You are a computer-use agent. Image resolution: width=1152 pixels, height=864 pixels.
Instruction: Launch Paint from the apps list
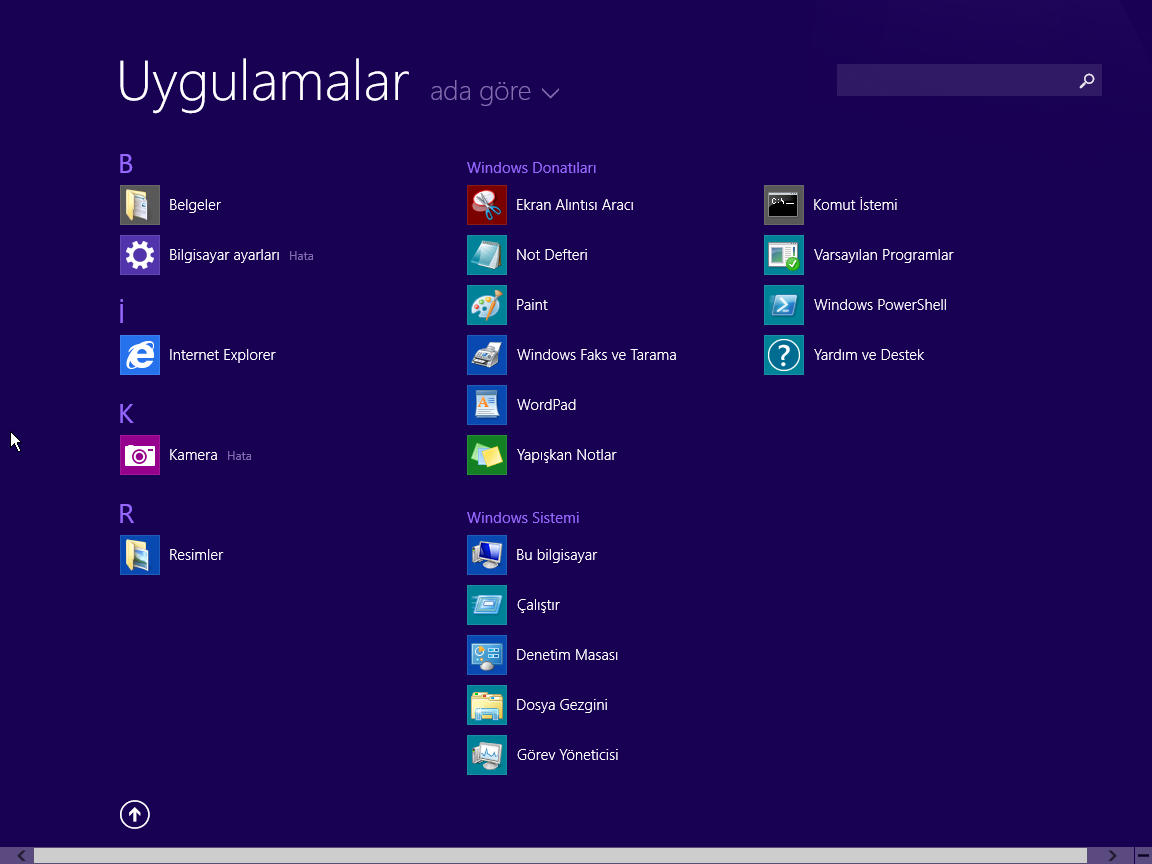click(487, 305)
